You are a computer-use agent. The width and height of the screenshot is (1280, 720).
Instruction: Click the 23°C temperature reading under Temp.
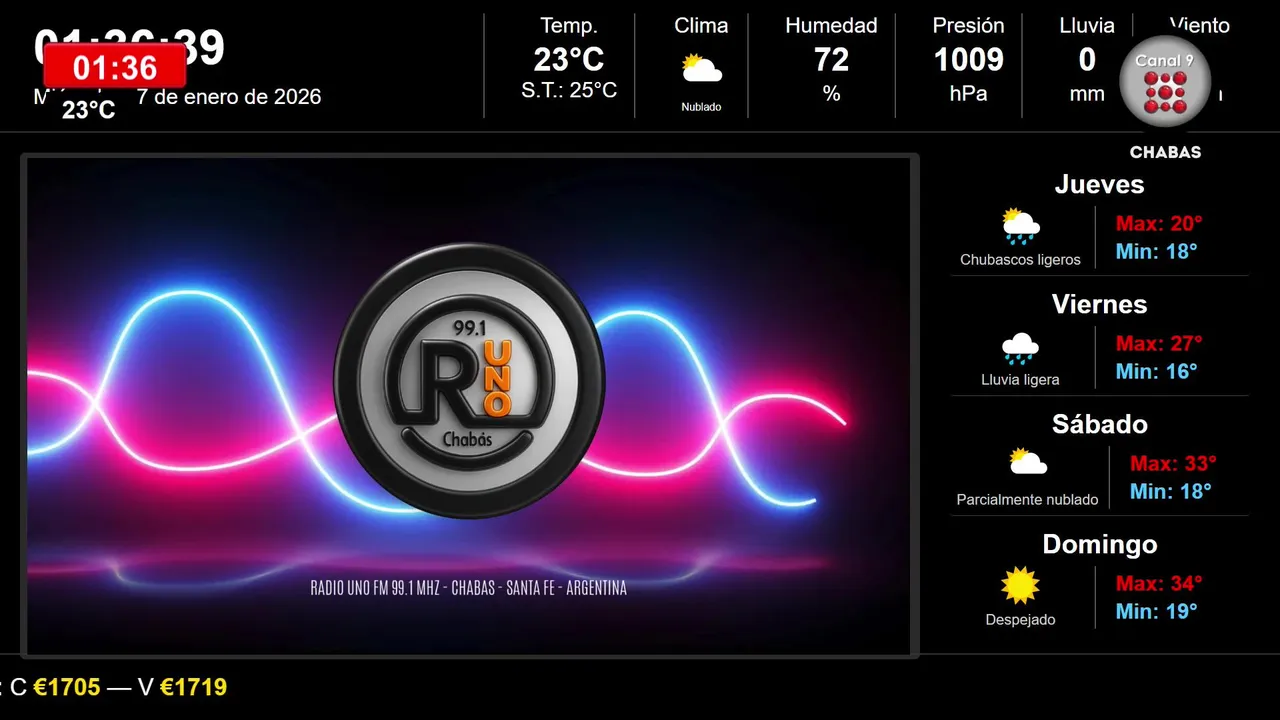[569, 60]
